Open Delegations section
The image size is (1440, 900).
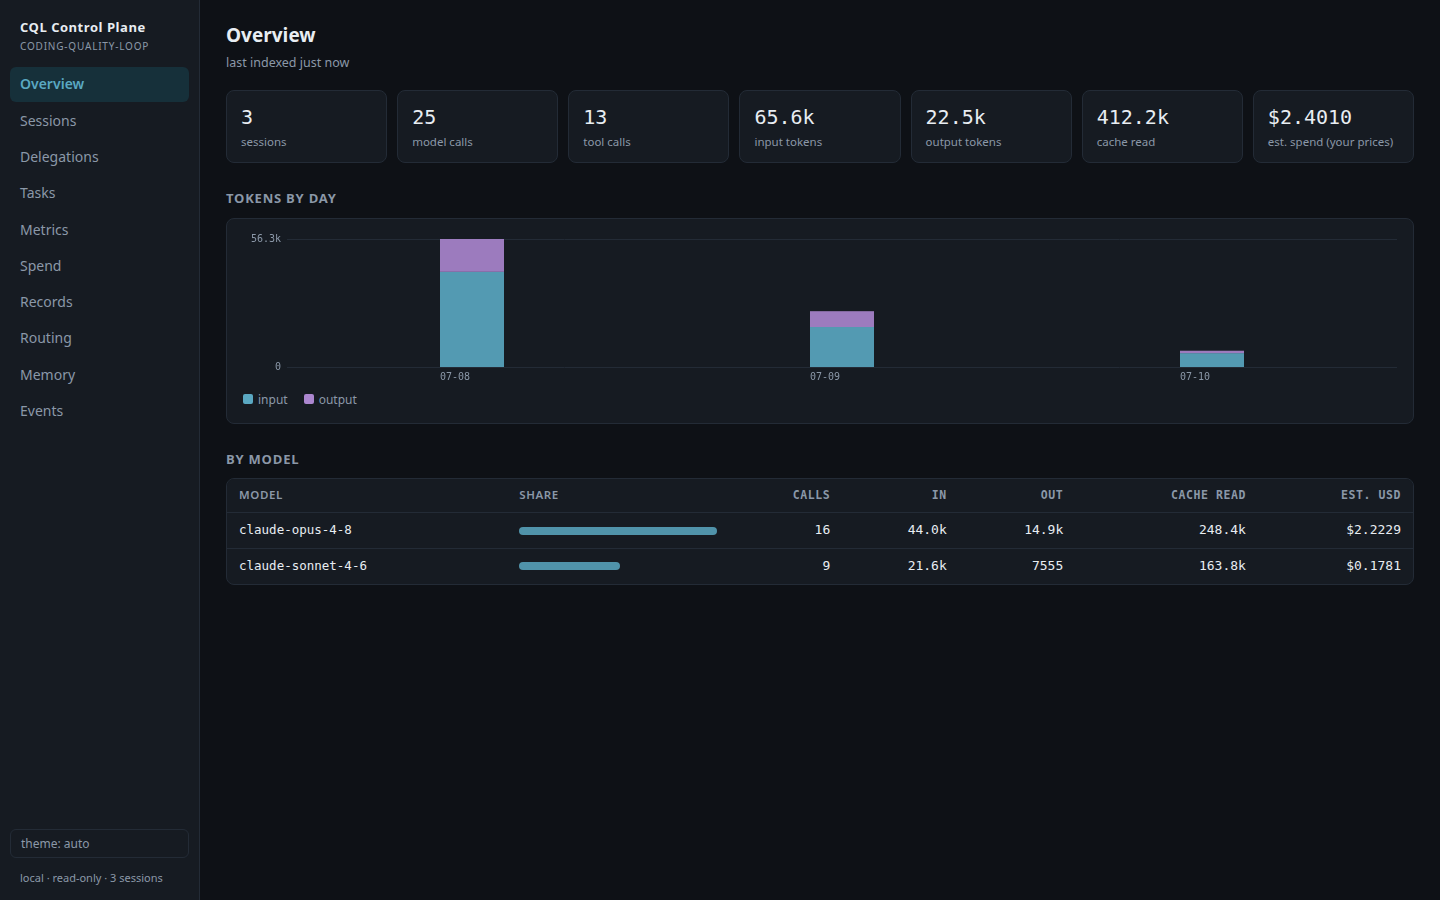coord(99,157)
